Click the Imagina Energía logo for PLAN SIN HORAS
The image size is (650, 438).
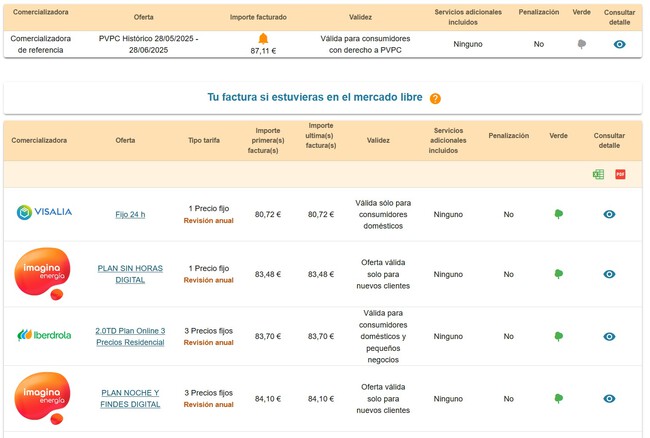tap(42, 273)
